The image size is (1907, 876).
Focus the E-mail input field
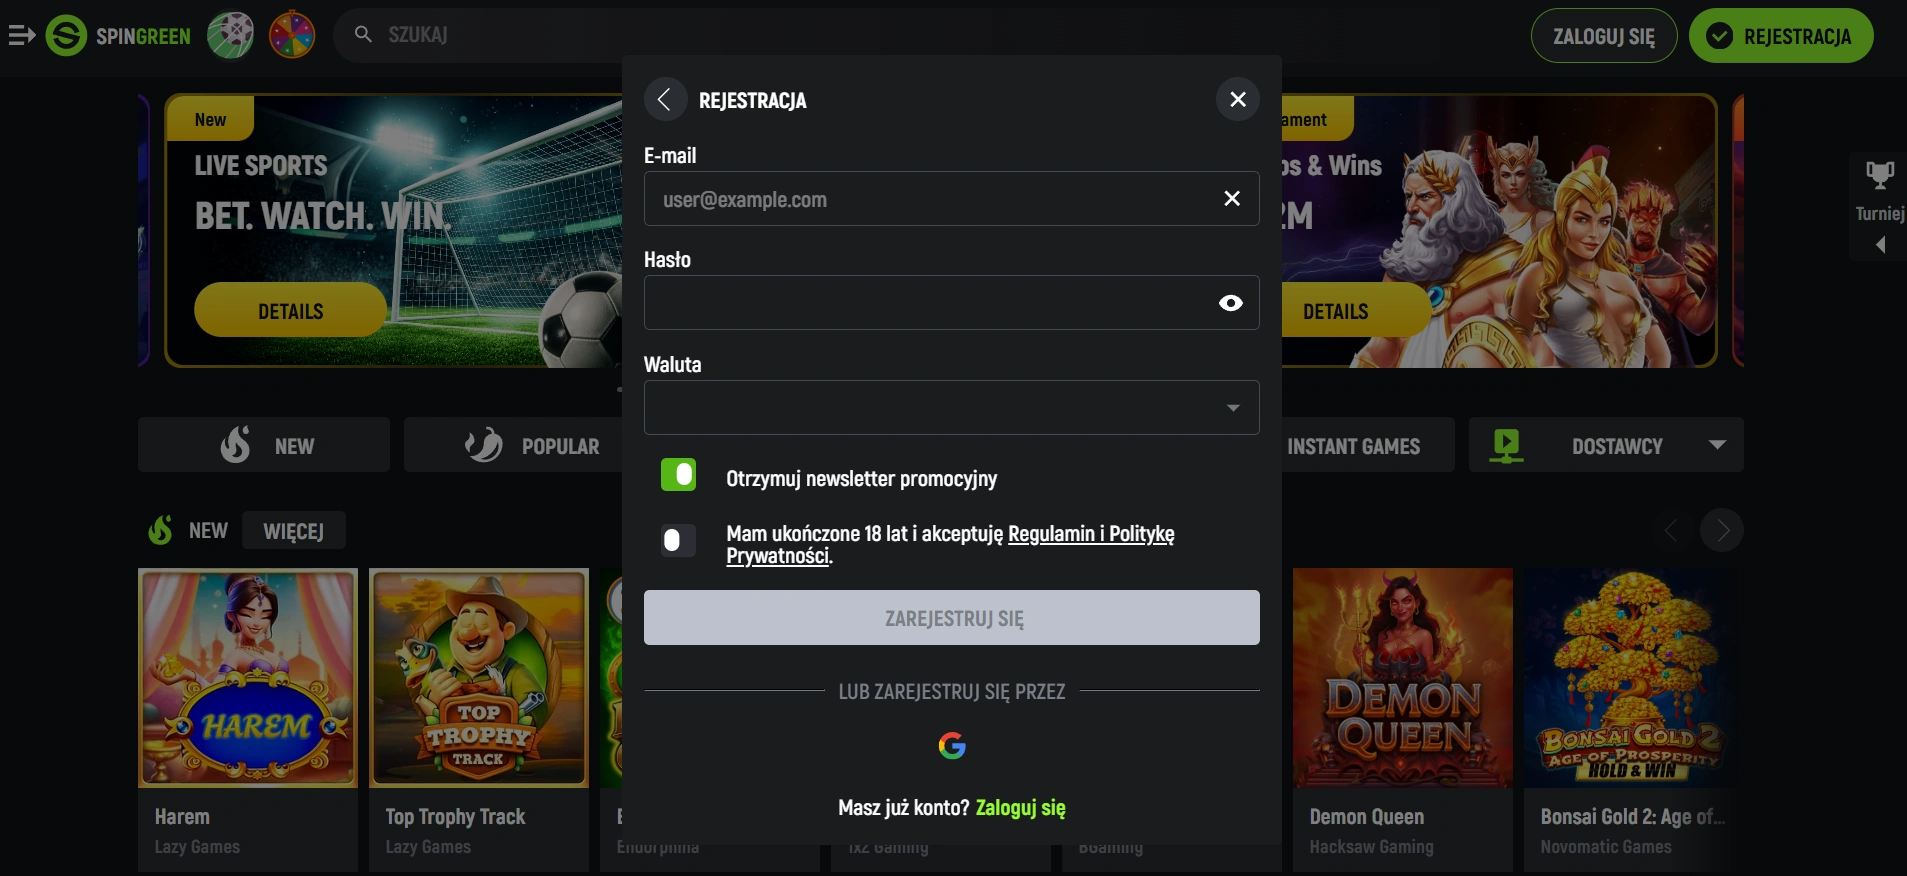(951, 199)
